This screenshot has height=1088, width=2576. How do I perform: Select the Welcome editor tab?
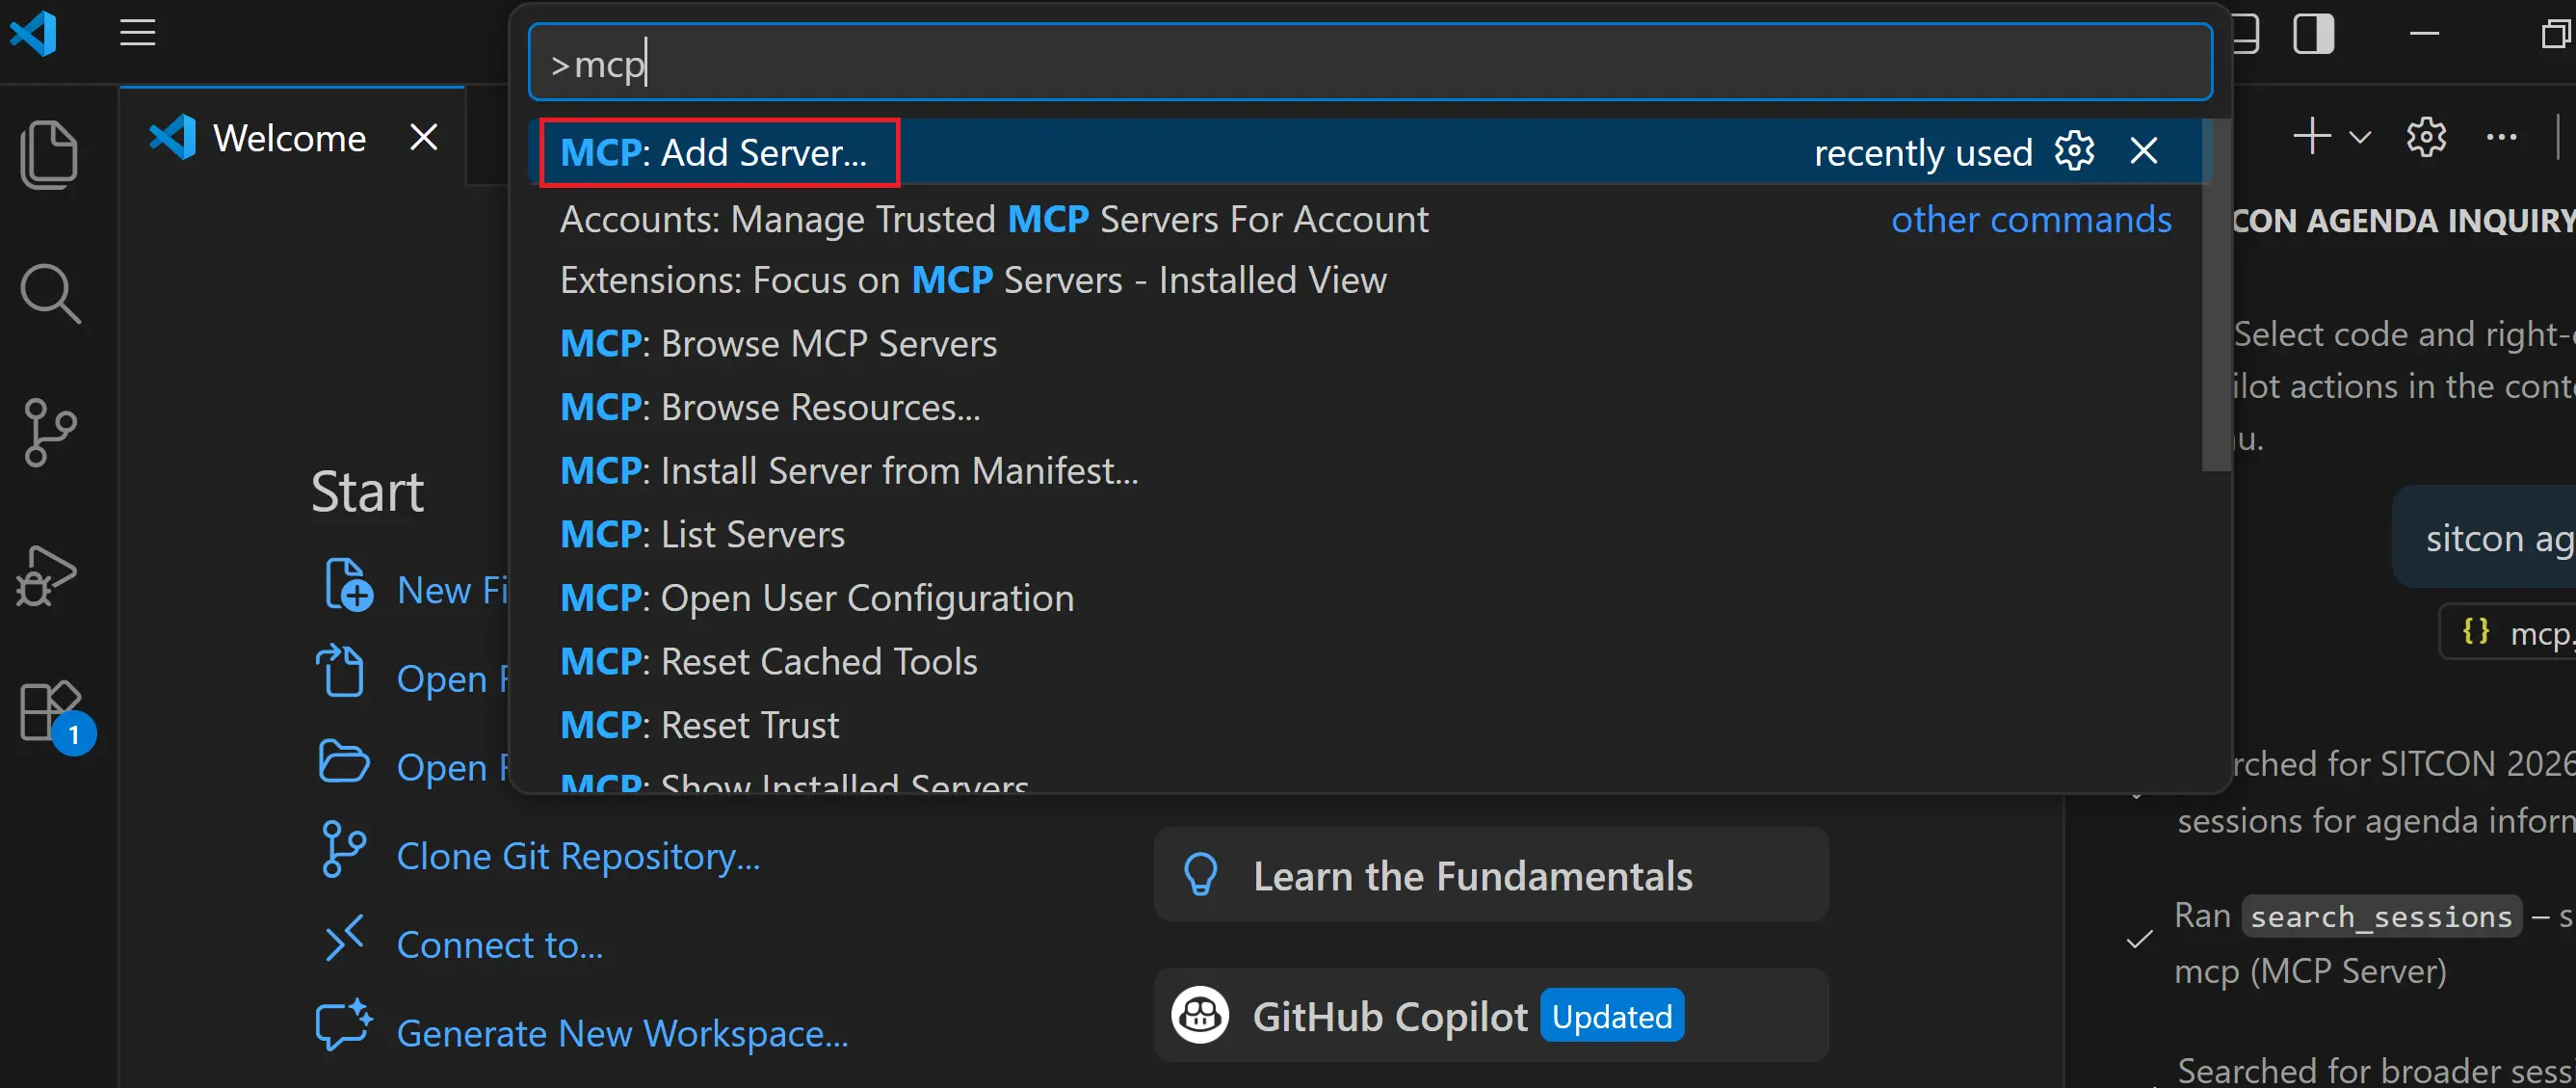click(288, 138)
